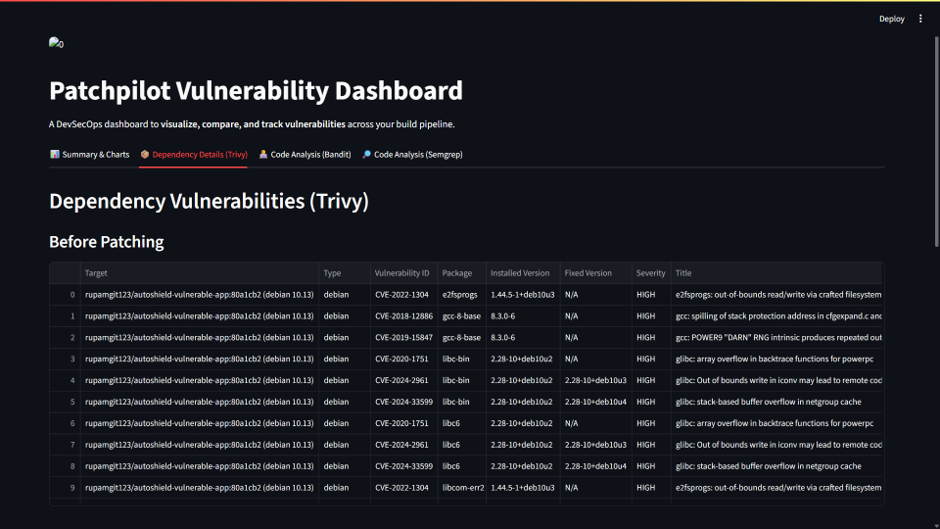
Task: Select the 'gcc: POWER9 DARN RNG' title cell
Action: point(776,338)
